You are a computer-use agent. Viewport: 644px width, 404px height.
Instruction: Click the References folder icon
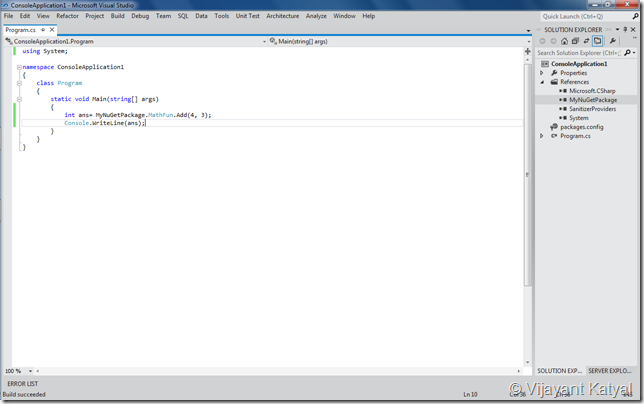[554, 82]
